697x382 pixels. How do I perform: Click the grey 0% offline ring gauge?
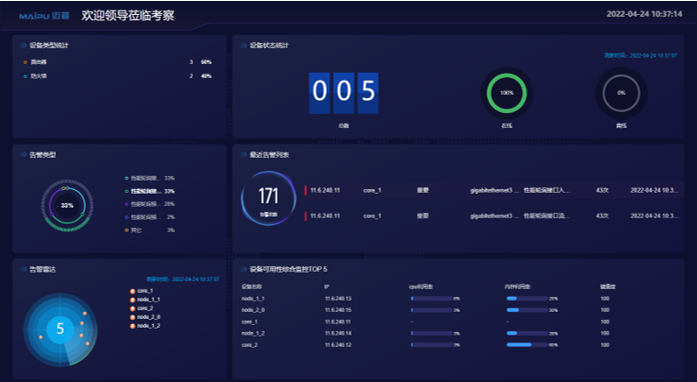(621, 93)
